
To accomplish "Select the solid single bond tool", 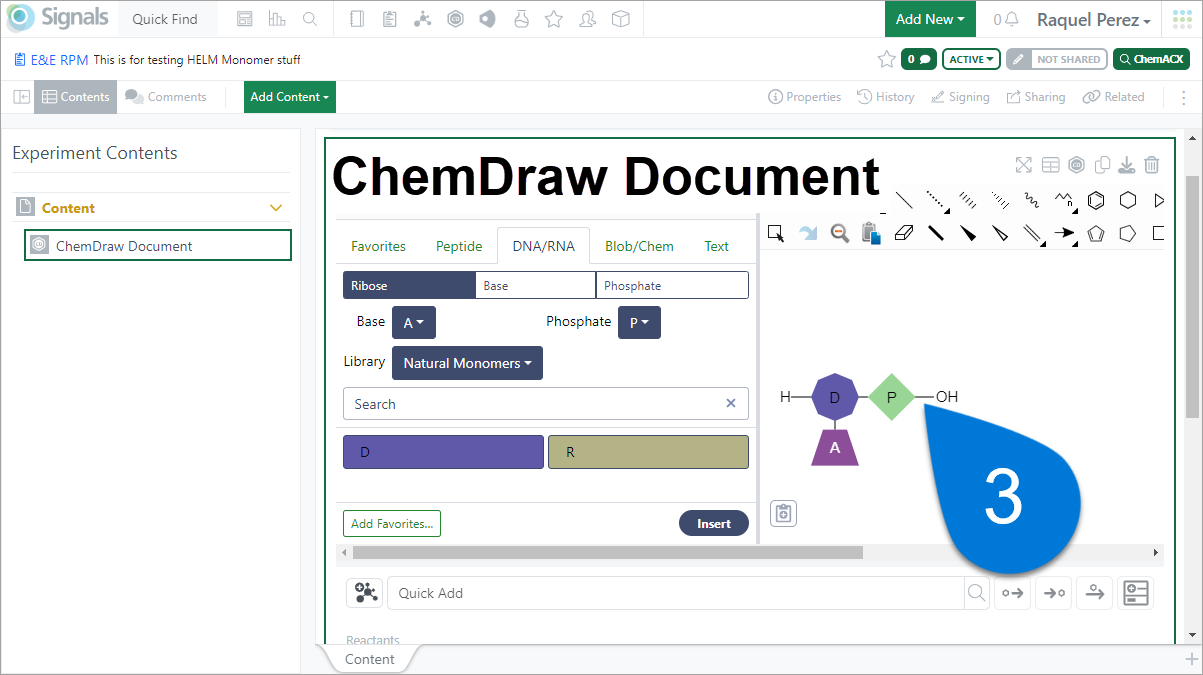I will click(904, 200).
